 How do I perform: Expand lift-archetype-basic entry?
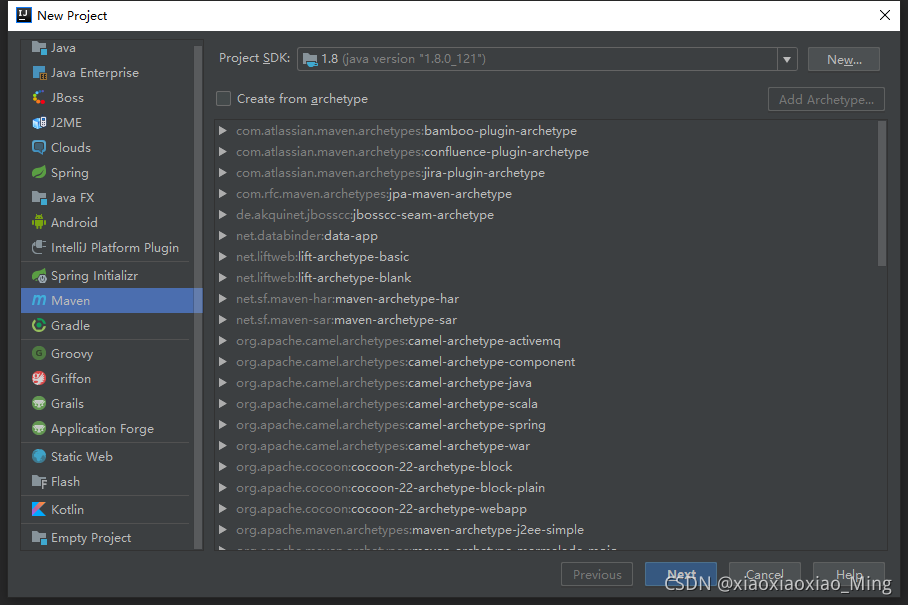coord(222,256)
